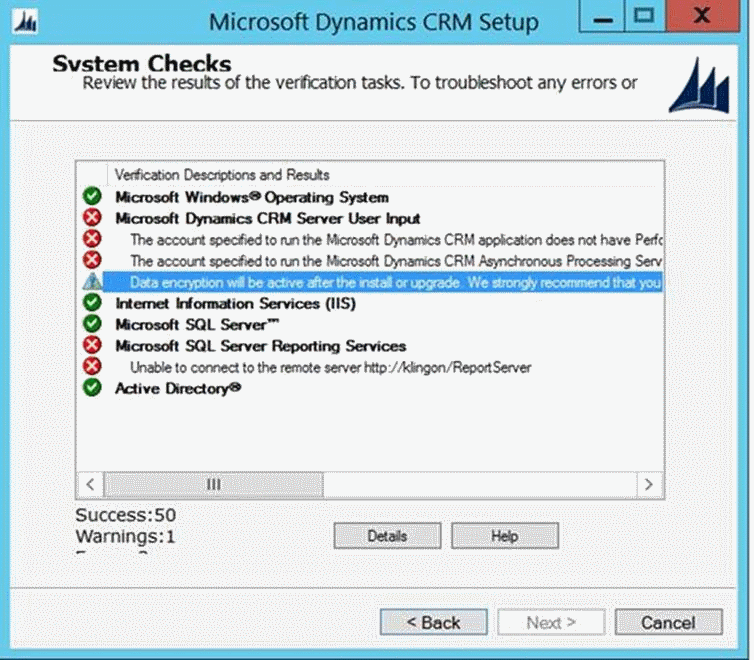Minimize the Setup window
This screenshot has height=660, width=754.
[x=602, y=16]
